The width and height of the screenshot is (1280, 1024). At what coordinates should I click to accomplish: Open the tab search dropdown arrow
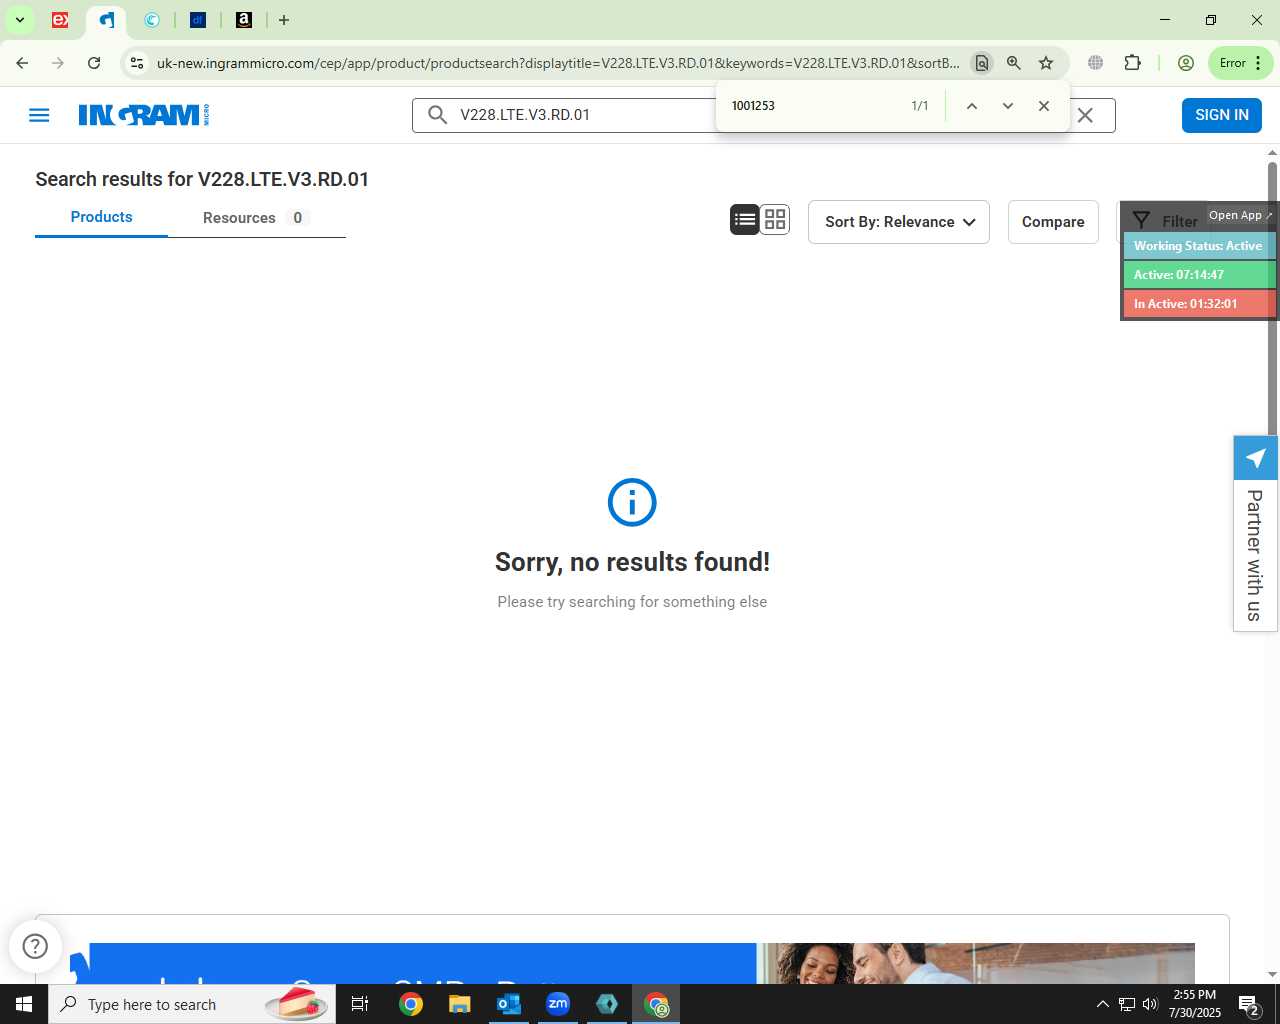coord(19,20)
